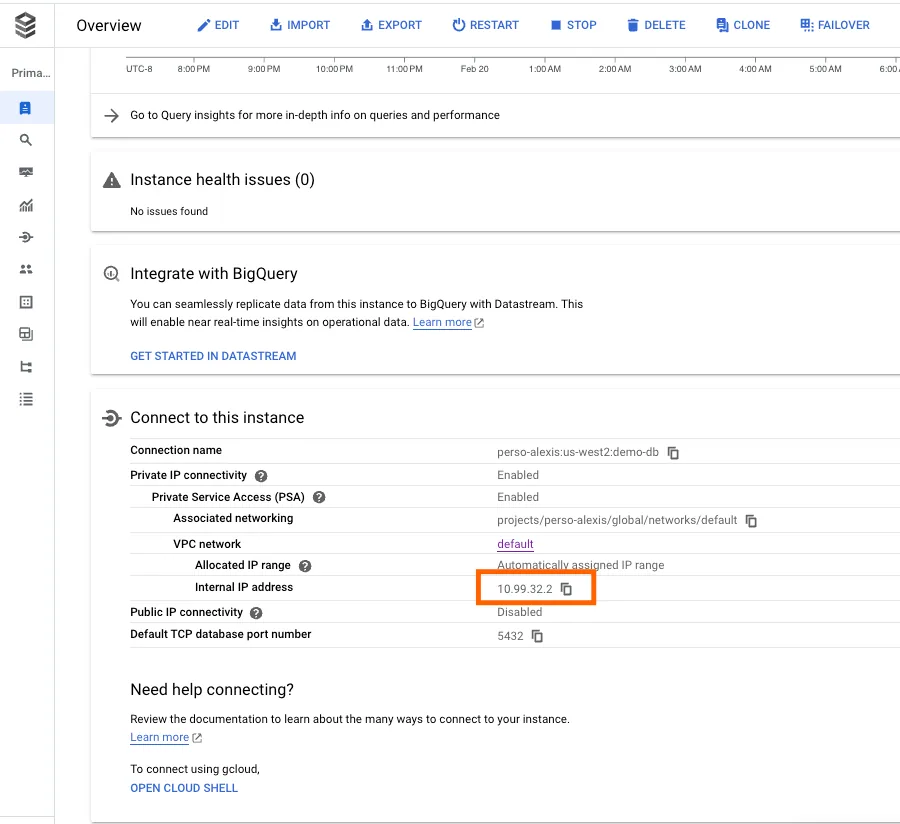Open the chart metrics sidebar icon
Viewport: 900px width, 824px height.
pyautogui.click(x=26, y=205)
